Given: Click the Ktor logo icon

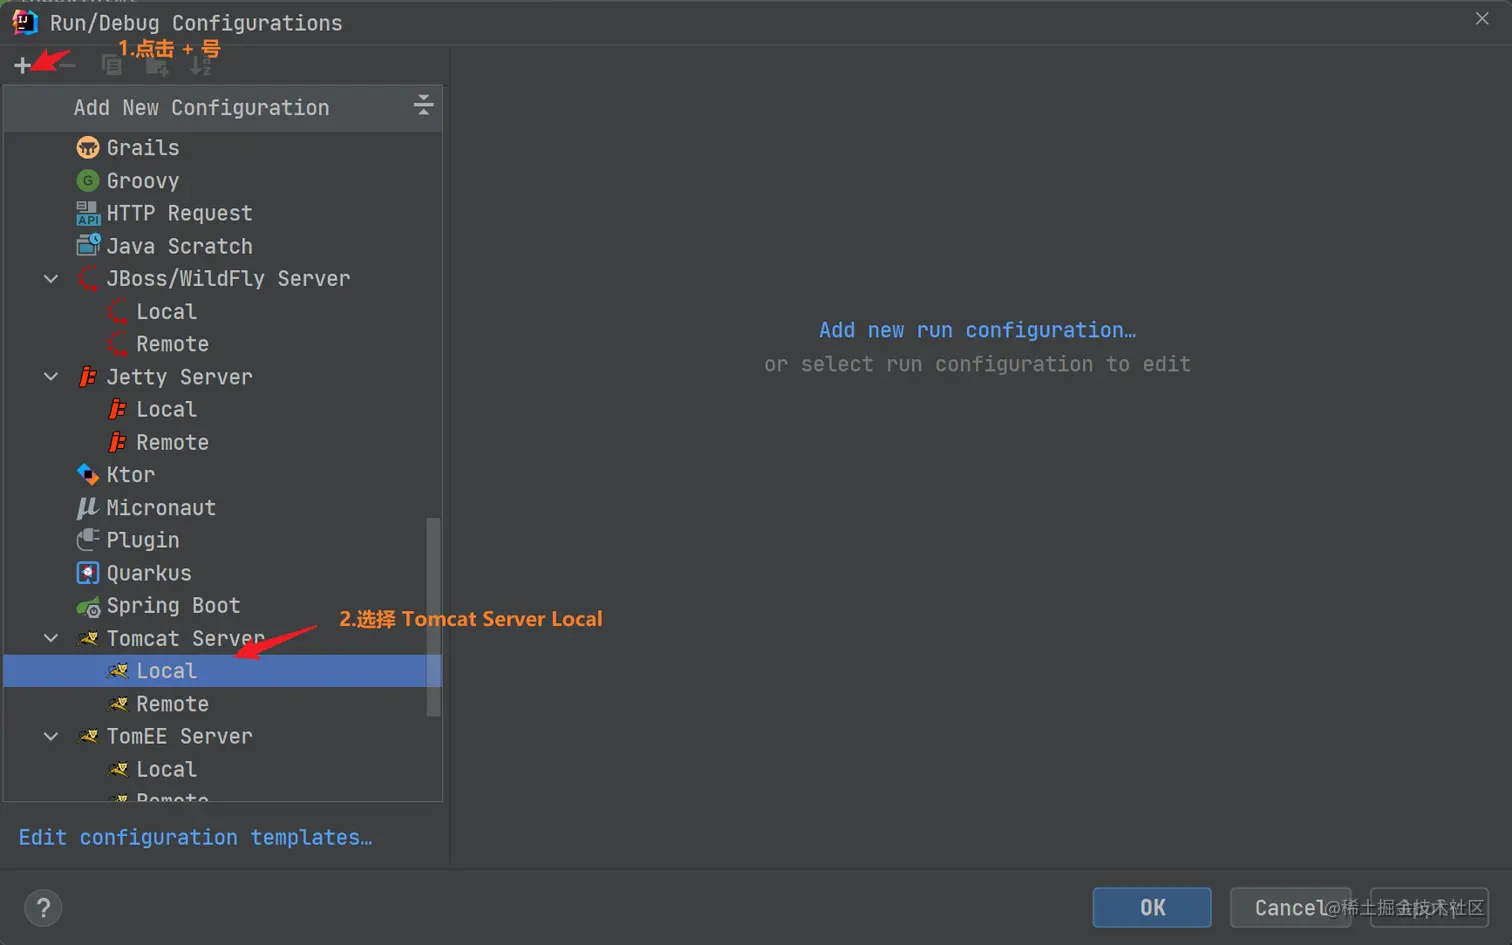Looking at the screenshot, I should tap(88, 475).
